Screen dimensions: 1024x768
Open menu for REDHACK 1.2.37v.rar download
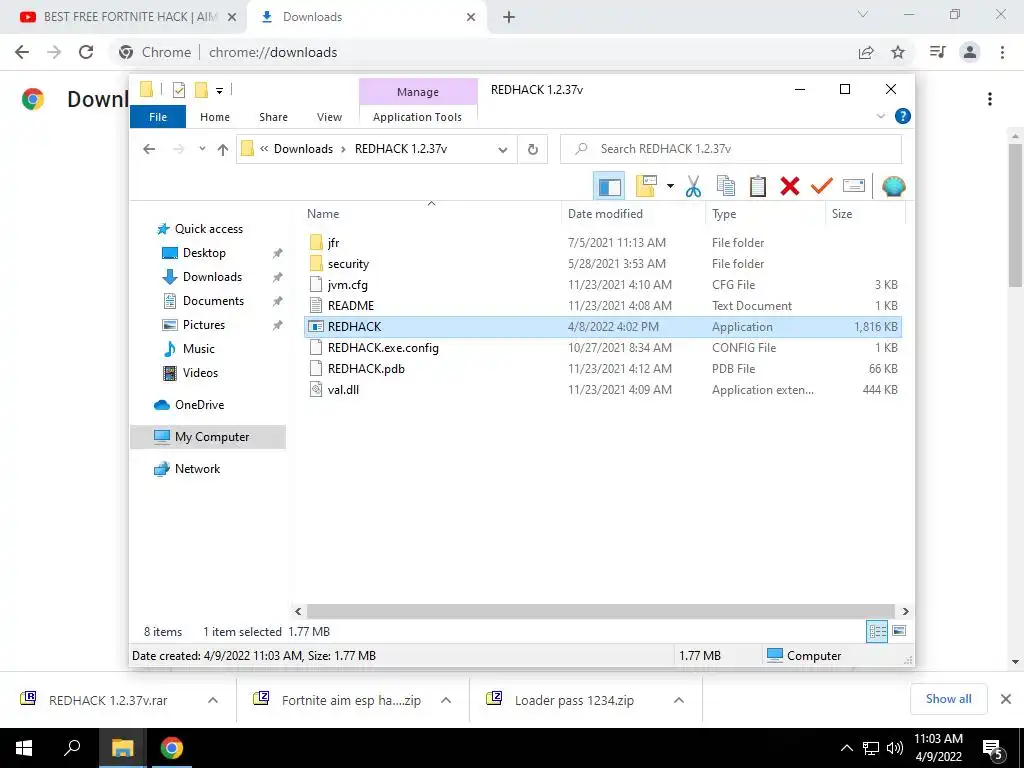pyautogui.click(x=213, y=700)
